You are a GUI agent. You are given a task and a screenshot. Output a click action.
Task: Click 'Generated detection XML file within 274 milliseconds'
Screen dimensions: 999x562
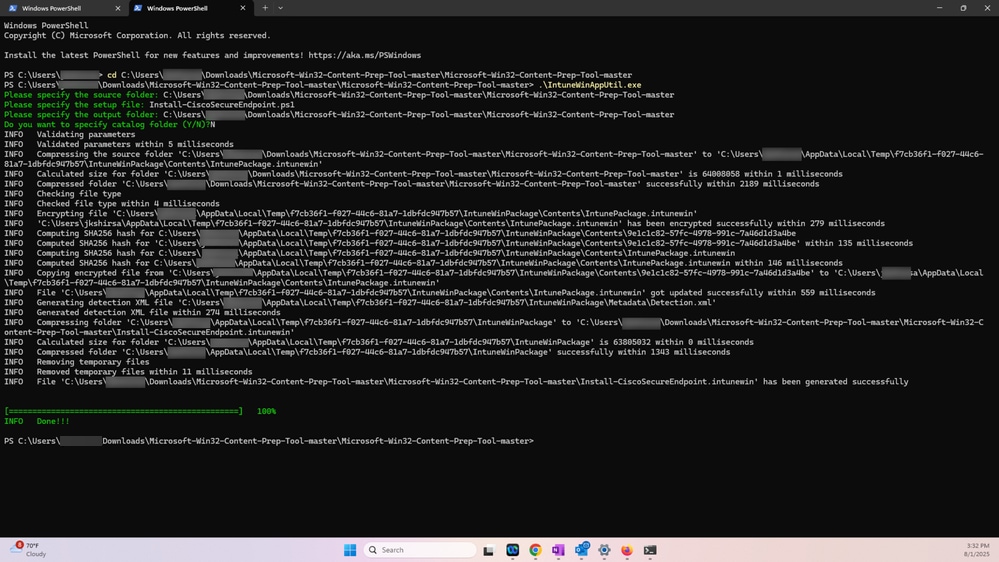click(x=158, y=312)
